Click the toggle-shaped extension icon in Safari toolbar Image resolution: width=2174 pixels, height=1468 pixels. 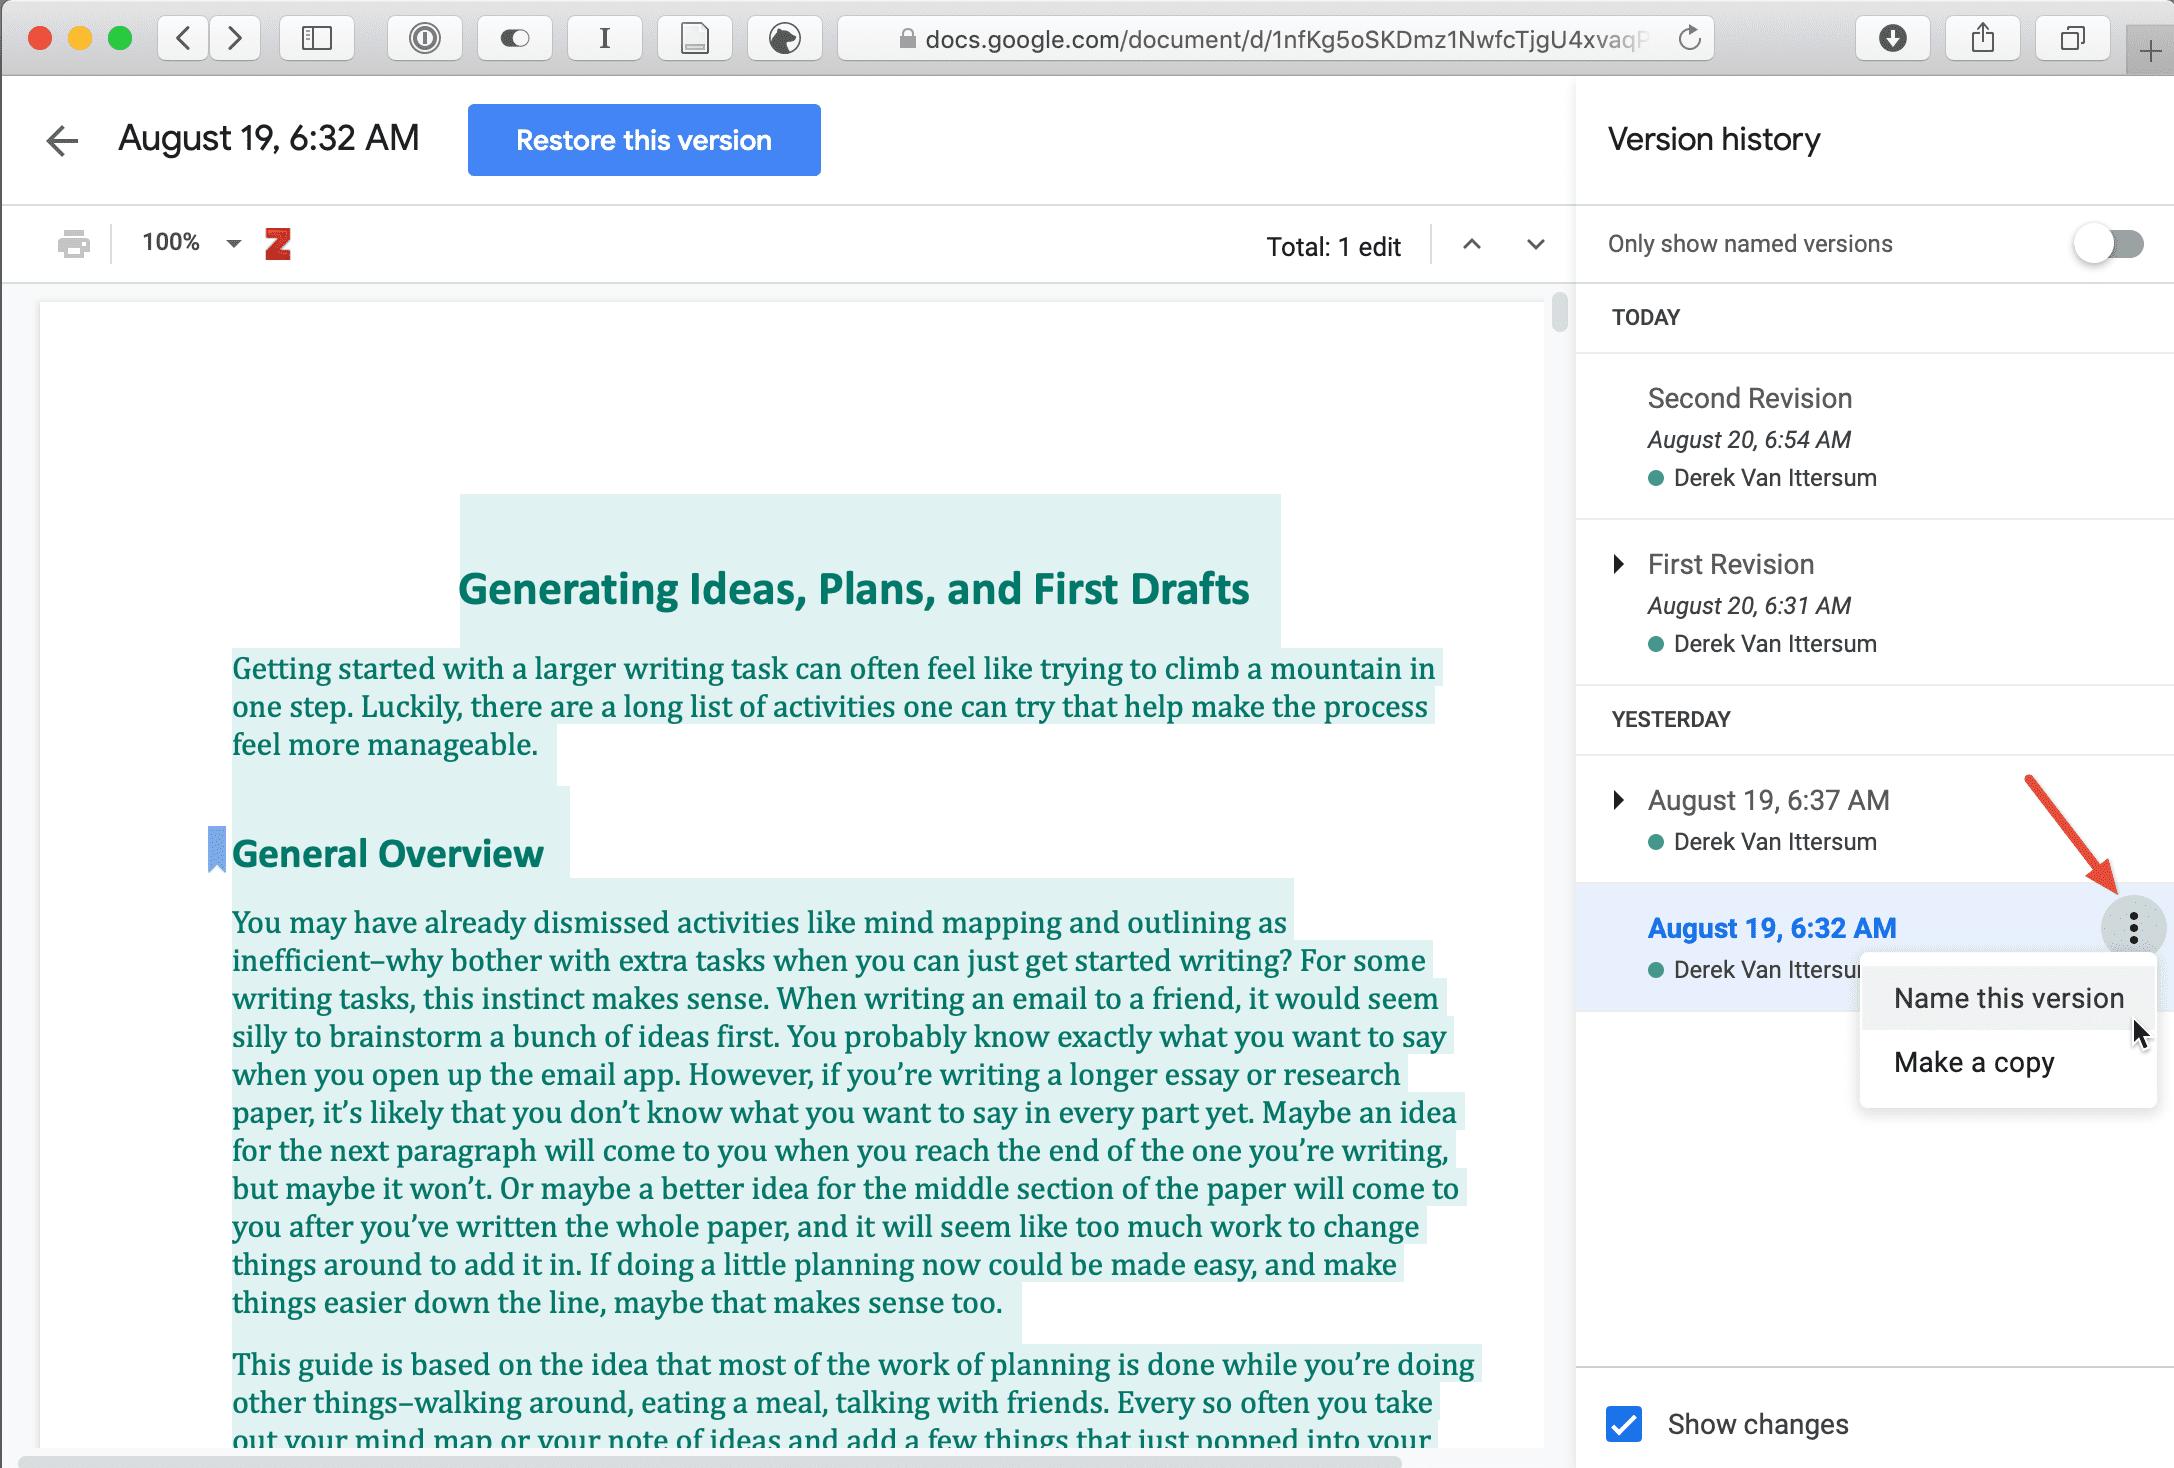point(515,39)
